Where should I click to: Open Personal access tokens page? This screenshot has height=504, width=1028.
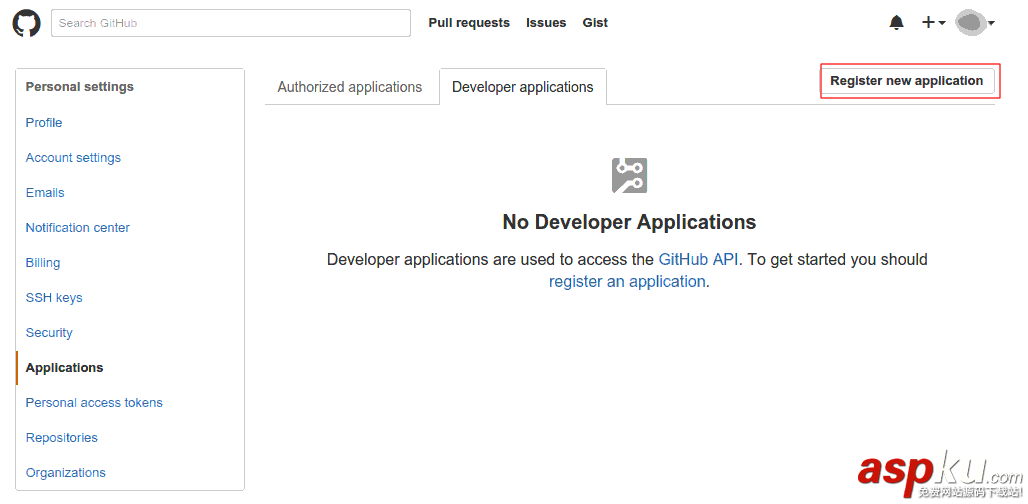[x=94, y=403]
